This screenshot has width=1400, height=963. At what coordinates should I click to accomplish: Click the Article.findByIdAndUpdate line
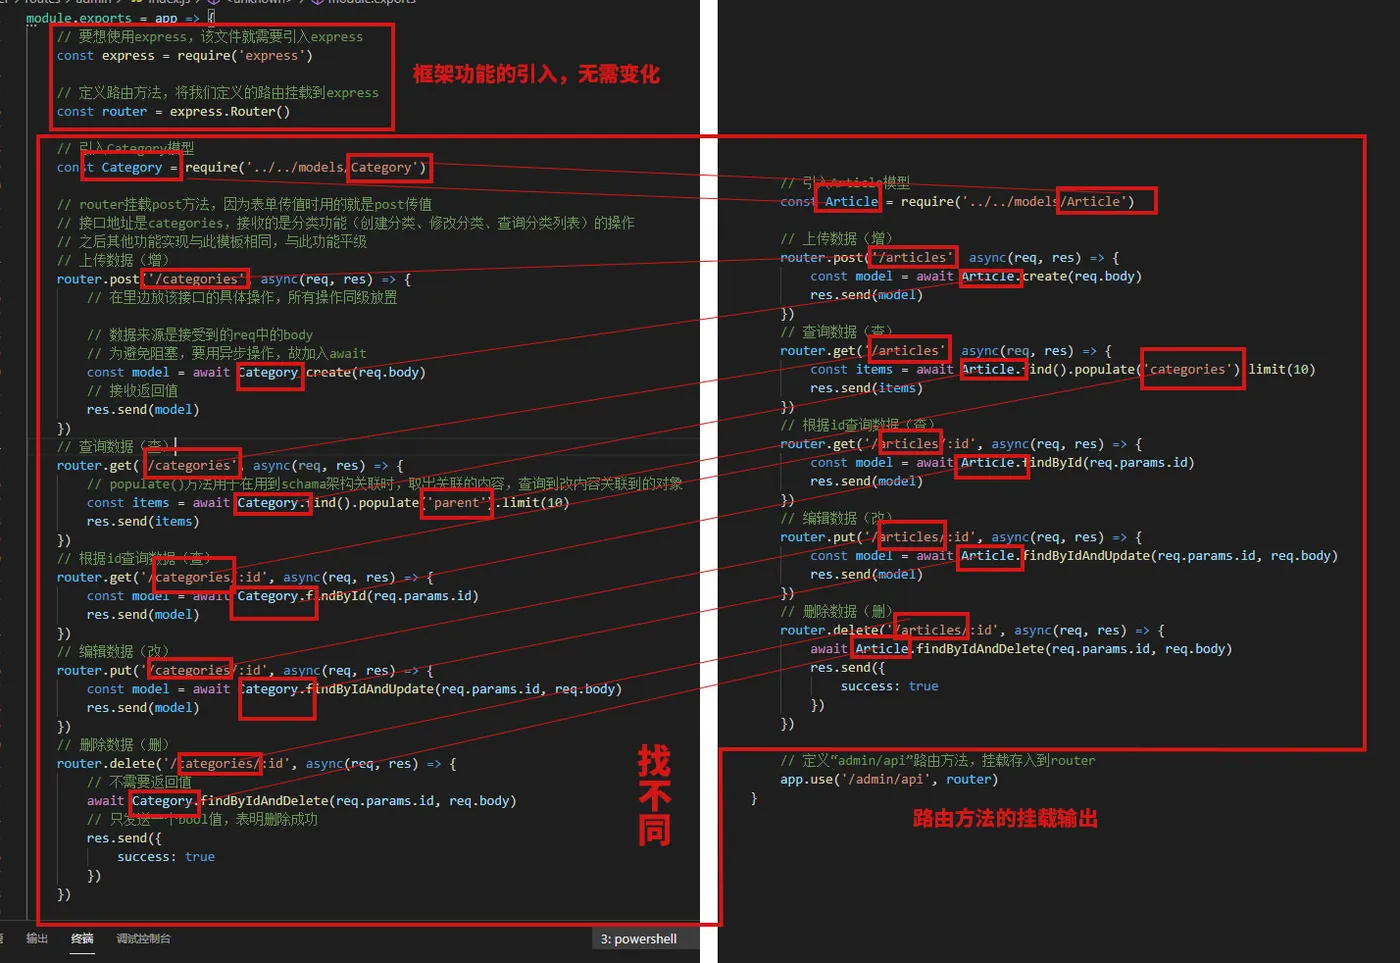(x=1074, y=556)
